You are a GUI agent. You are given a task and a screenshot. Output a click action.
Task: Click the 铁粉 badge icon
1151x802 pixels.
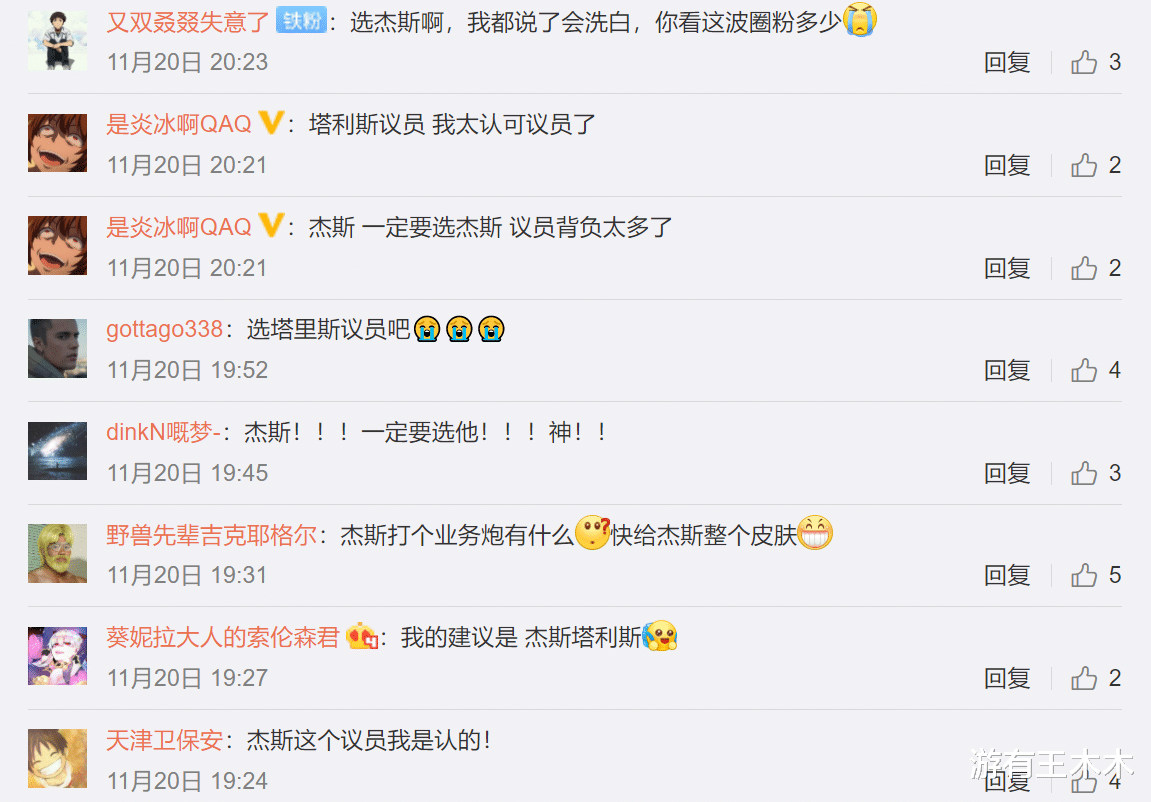point(301,21)
